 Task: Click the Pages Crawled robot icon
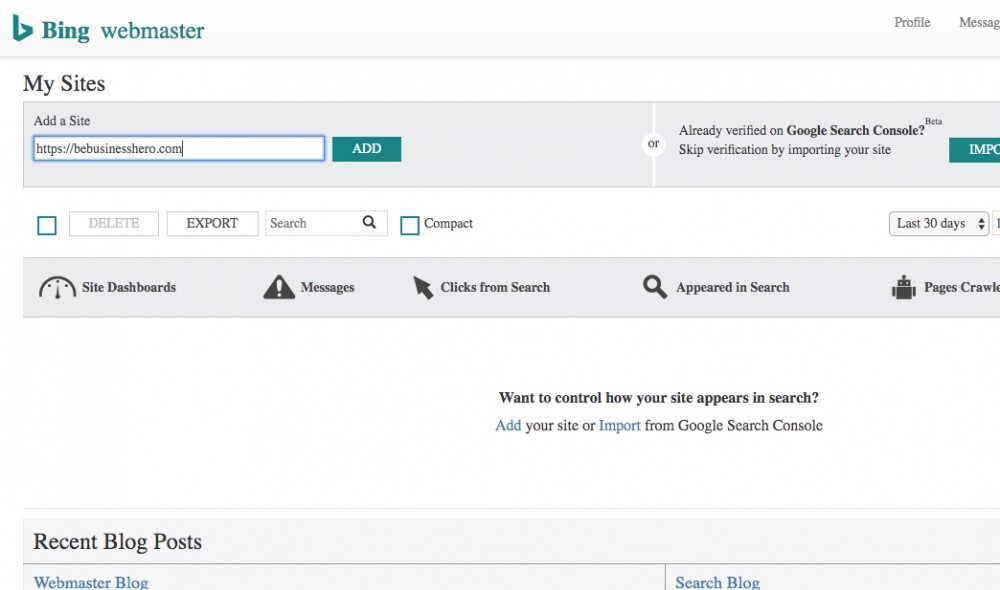[x=904, y=288]
